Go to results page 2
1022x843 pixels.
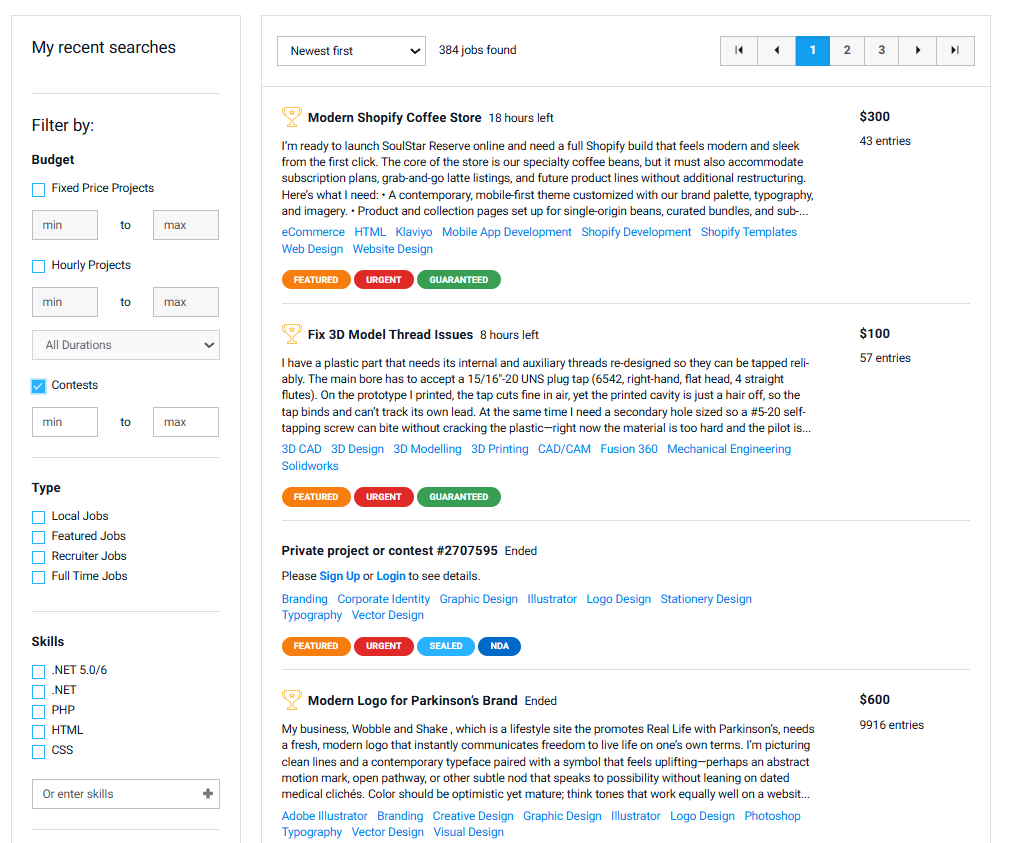[847, 51]
